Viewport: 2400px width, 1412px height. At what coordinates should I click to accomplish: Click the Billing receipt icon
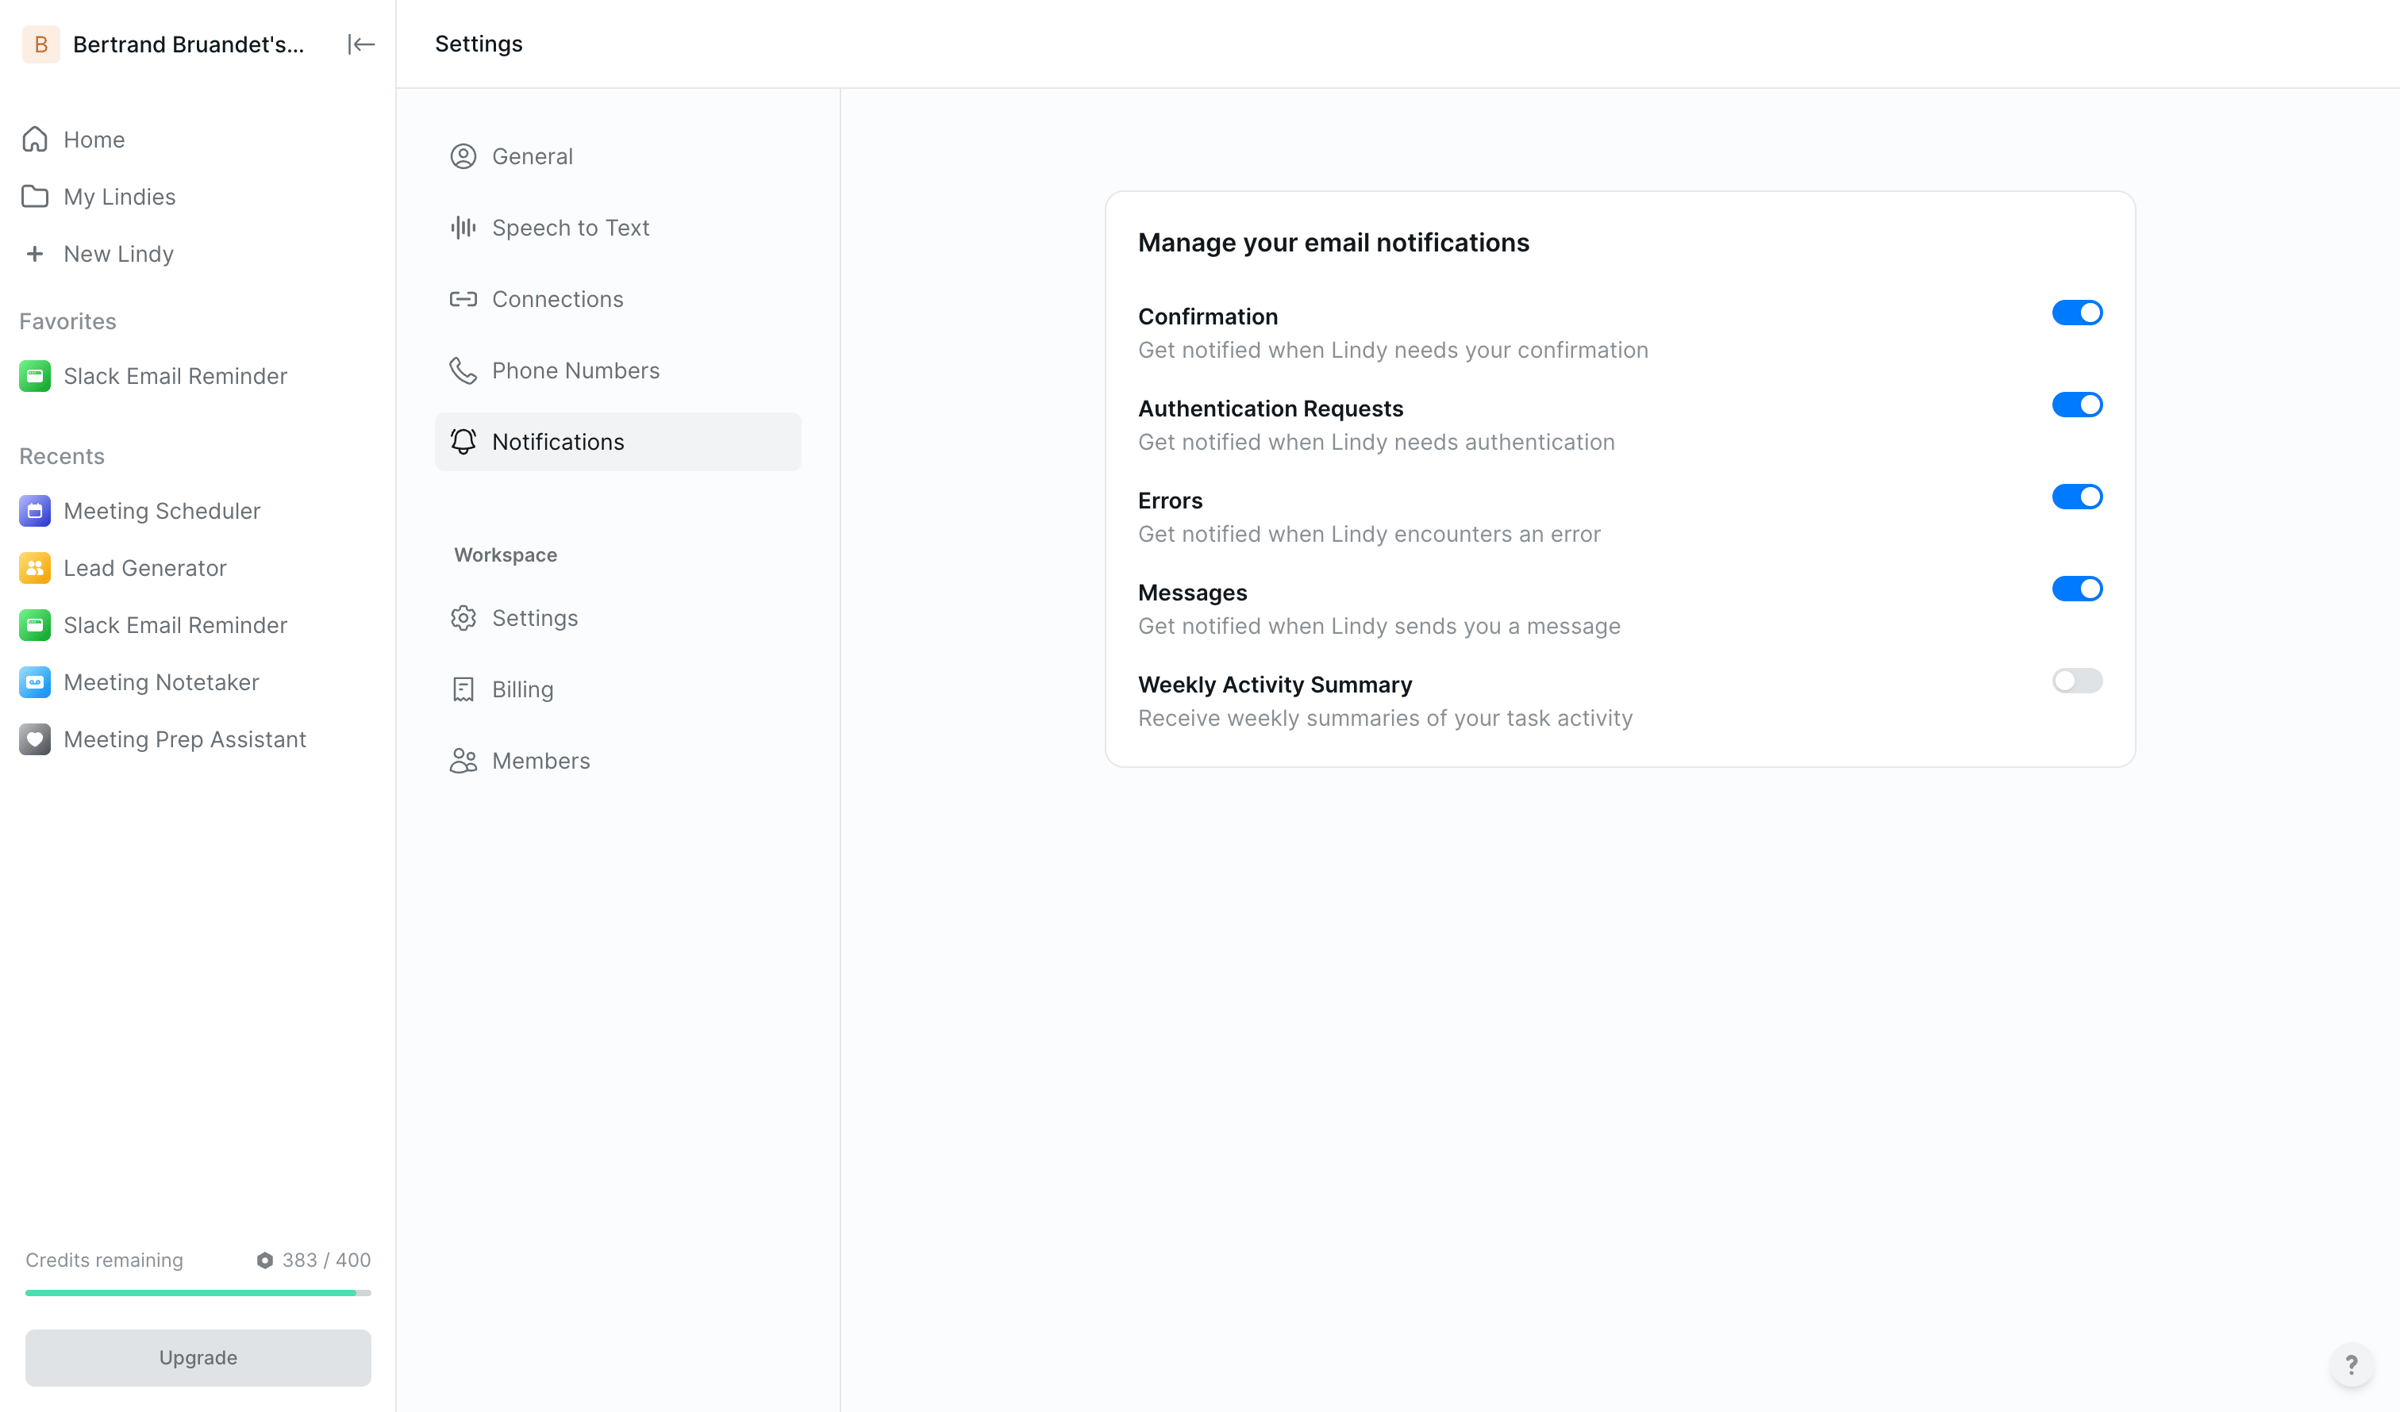coord(463,689)
